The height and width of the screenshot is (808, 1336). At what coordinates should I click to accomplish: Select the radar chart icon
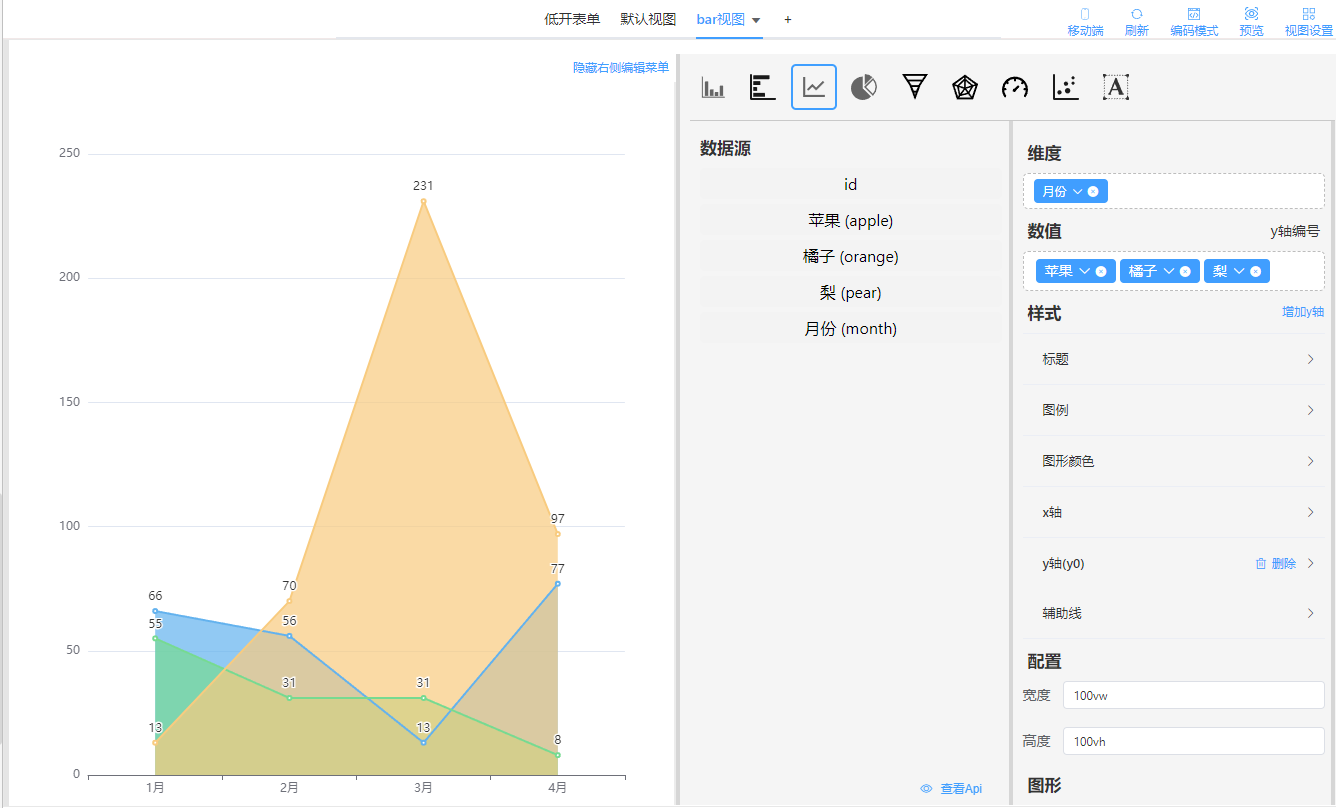tap(964, 88)
